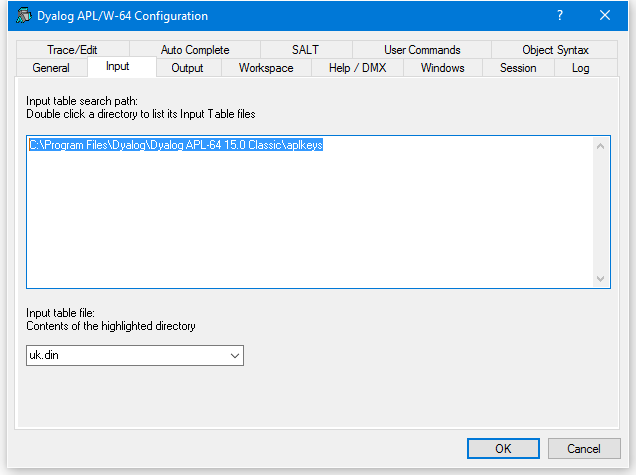Click the help question mark button

[x=559, y=16]
